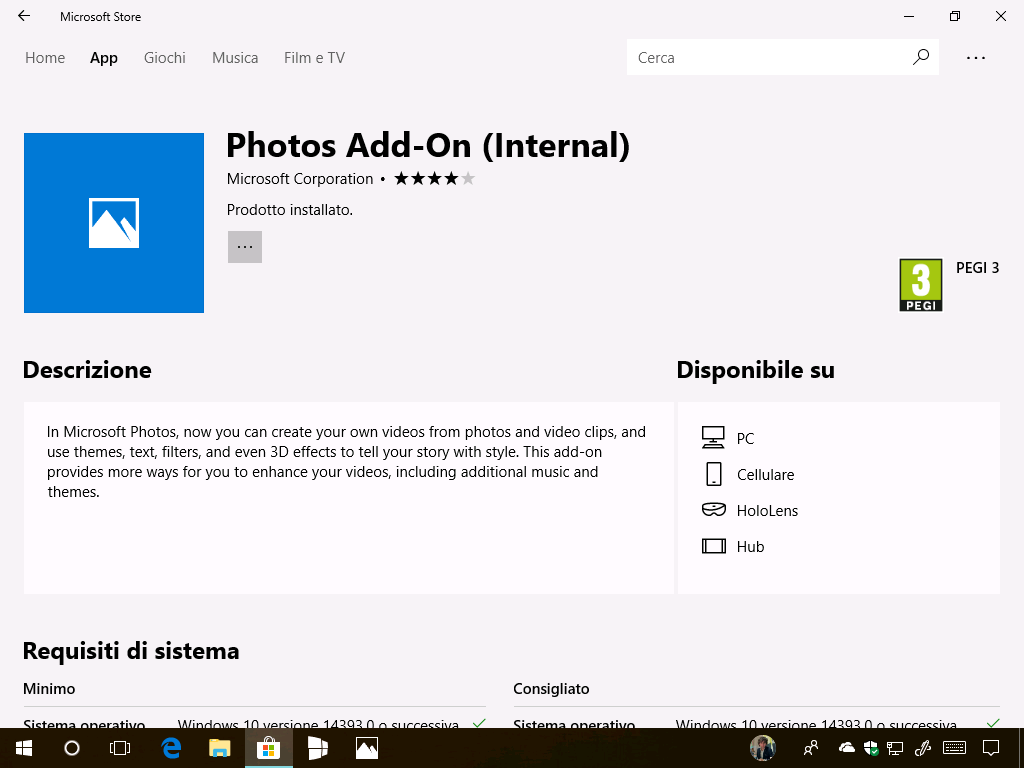Open Windows Defender shield tray icon
Viewport: 1024px width, 768px height.
coord(871,748)
